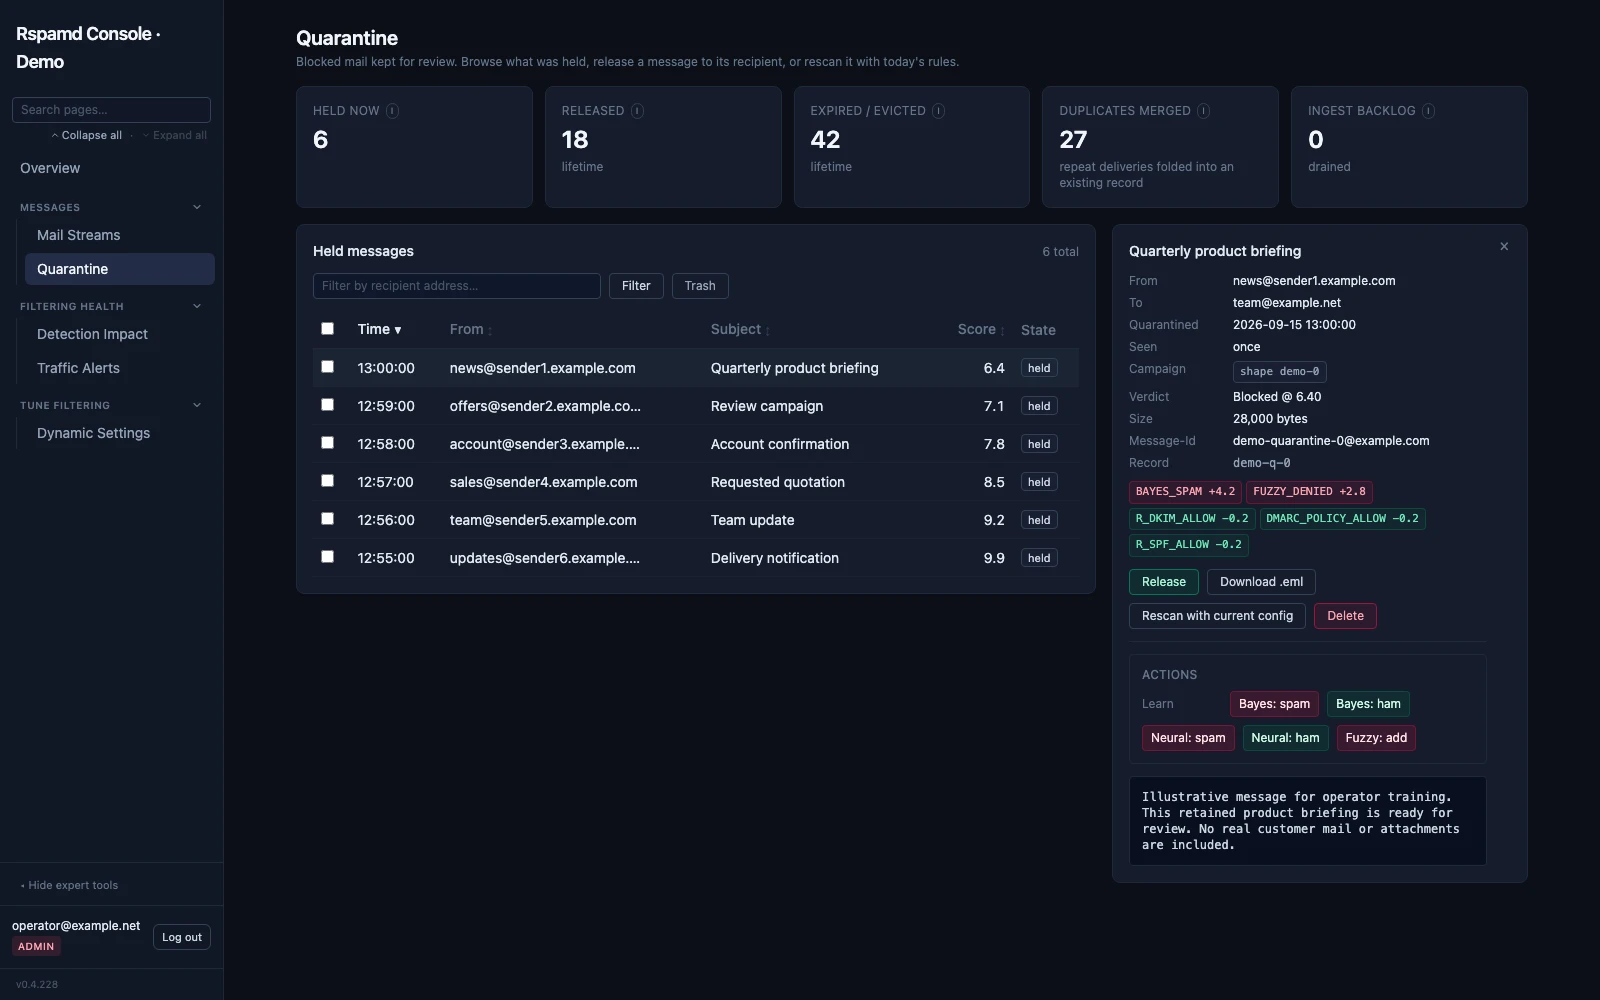
Task: Sort table by From column
Action: coord(471,329)
